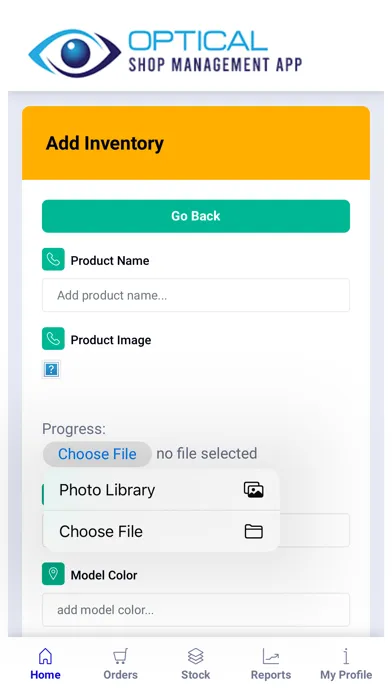Select Photo Library from the popup menu
This screenshot has width=392, height=696.
point(162,490)
